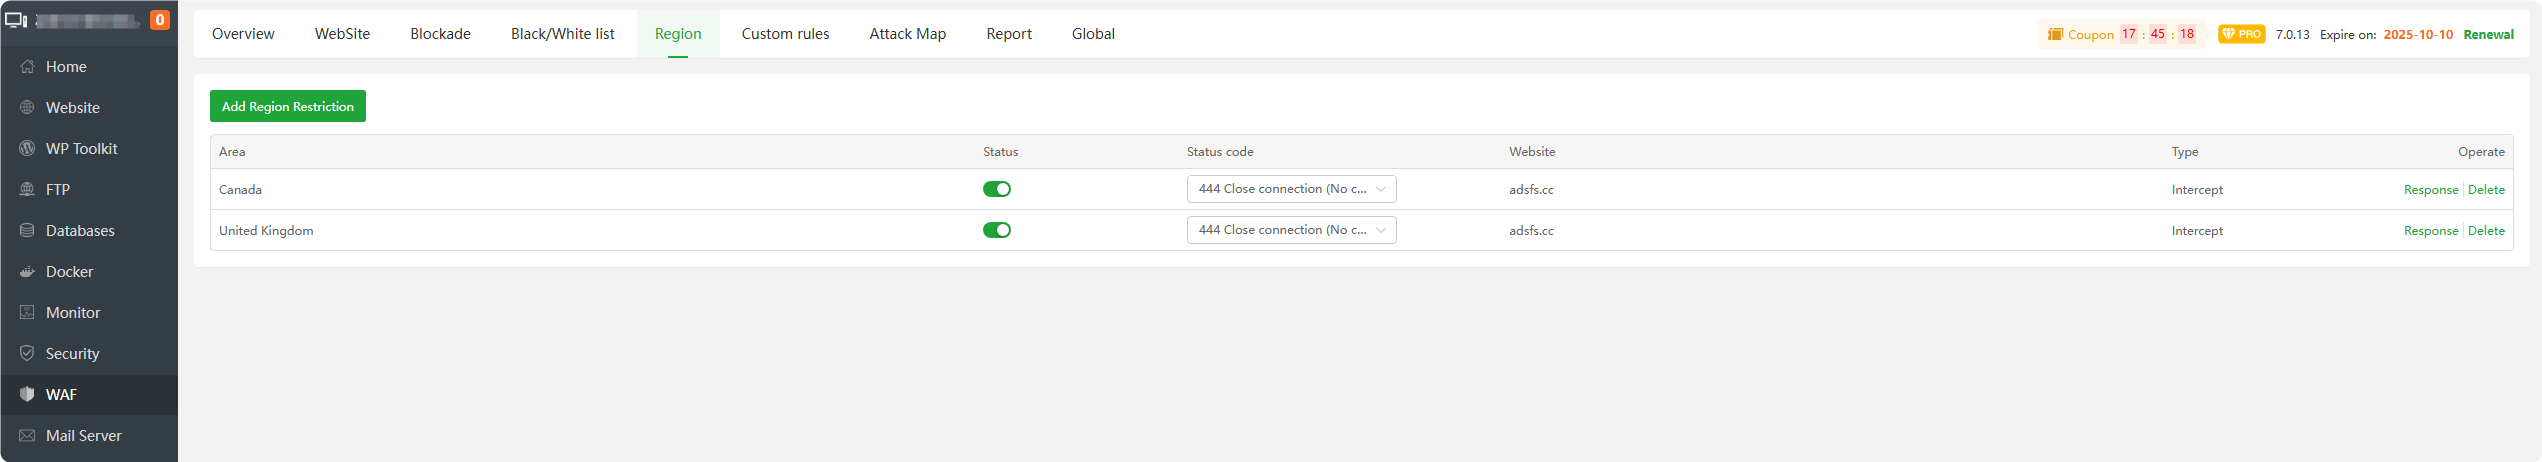The height and width of the screenshot is (462, 2542).
Task: Delete the Canada region rule
Action: [2486, 190]
